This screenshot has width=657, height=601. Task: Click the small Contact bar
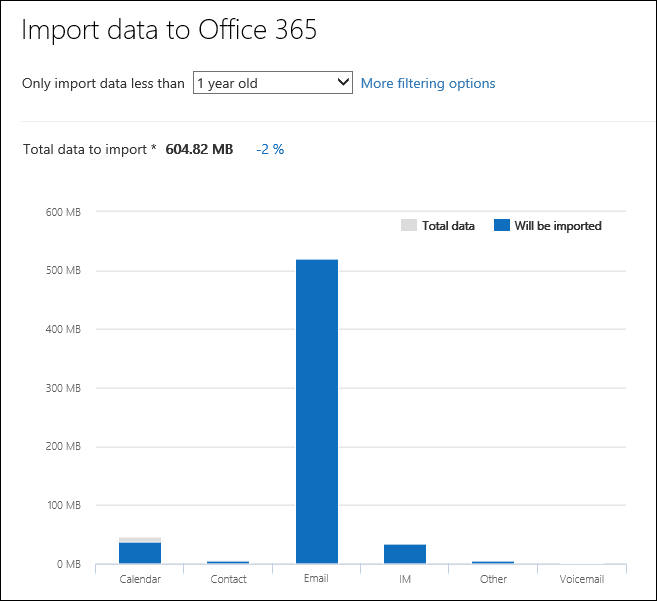coord(228,563)
